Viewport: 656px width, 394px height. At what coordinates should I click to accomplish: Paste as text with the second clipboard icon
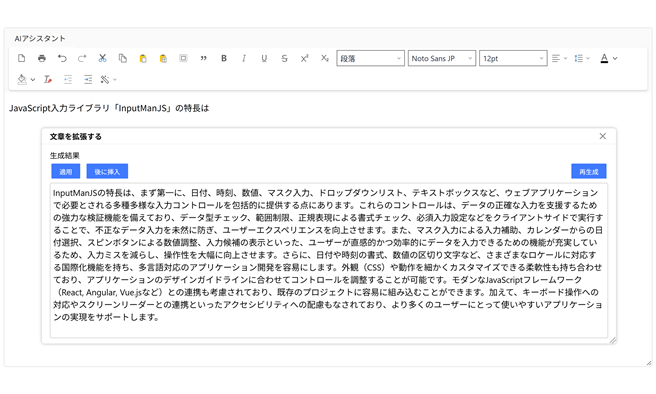pos(163,59)
